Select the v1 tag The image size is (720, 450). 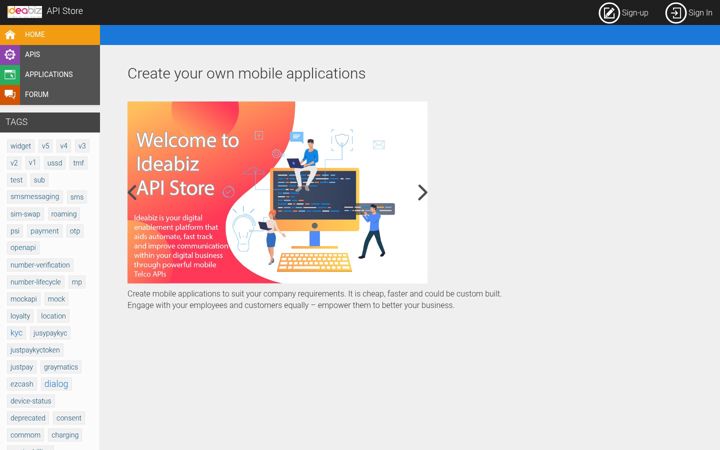(x=32, y=163)
